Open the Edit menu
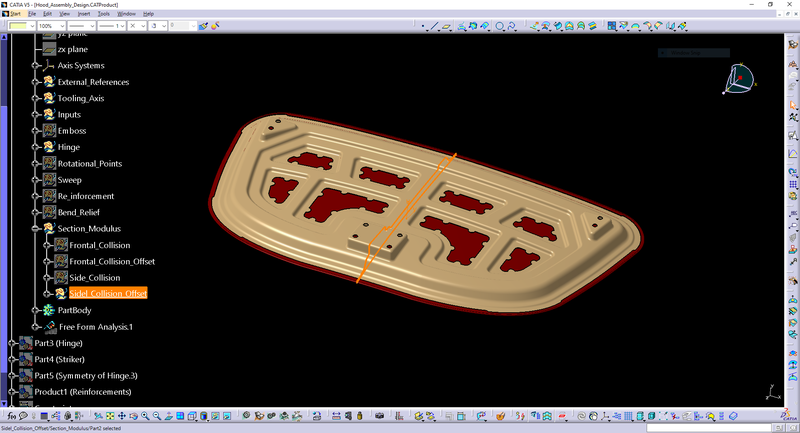800x433 pixels. pos(47,14)
